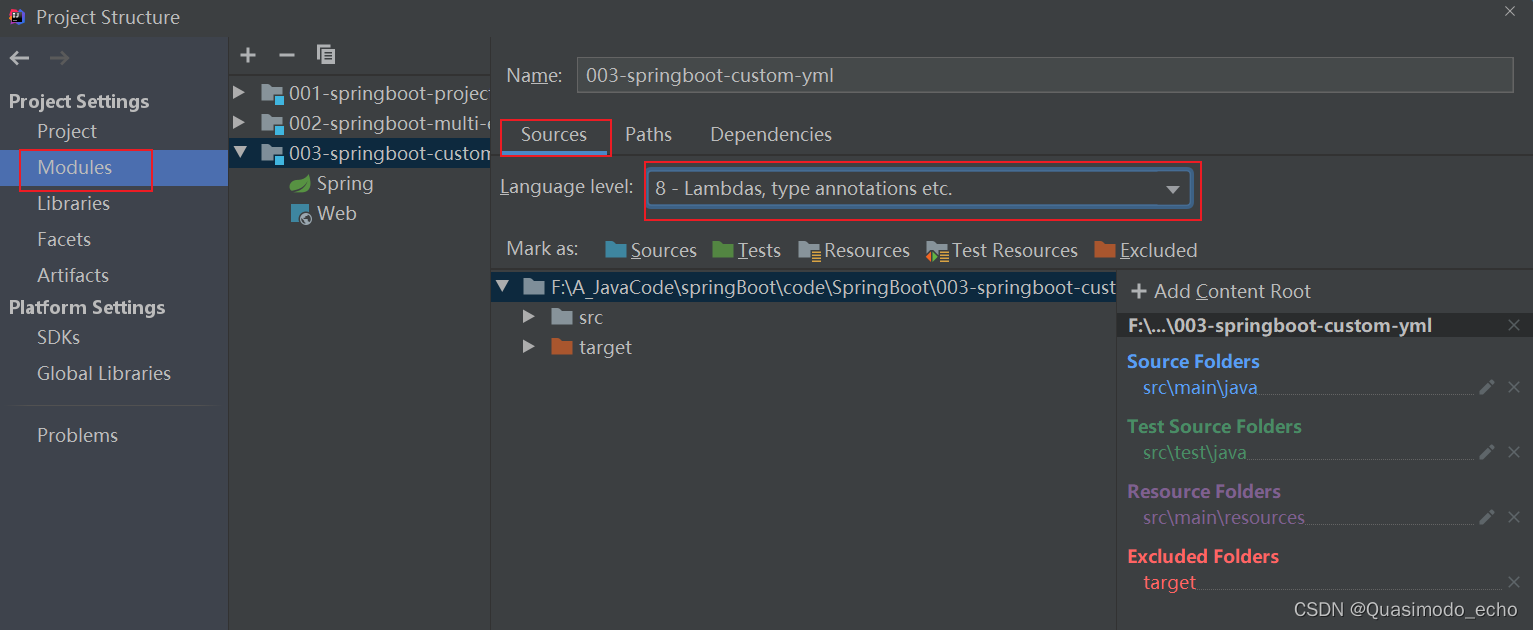Remove selected module with minus icon
Image resolution: width=1533 pixels, height=630 pixels.
[x=287, y=55]
